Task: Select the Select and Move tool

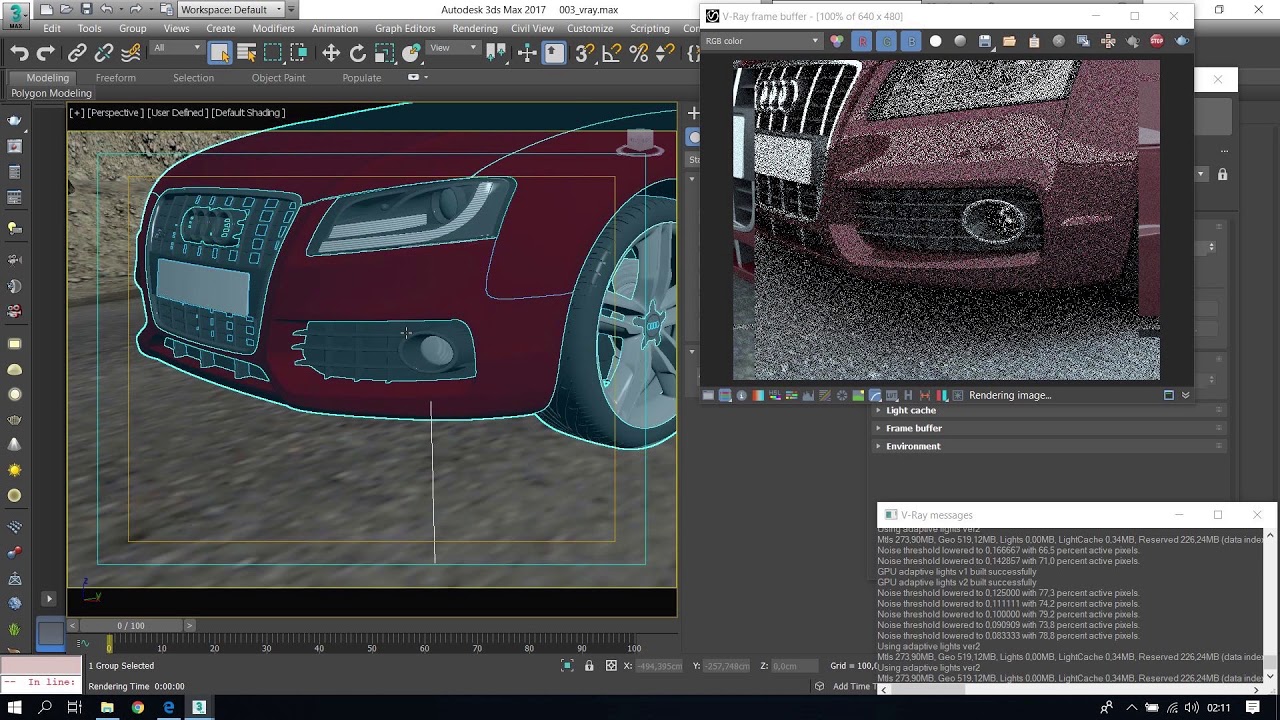Action: point(331,53)
